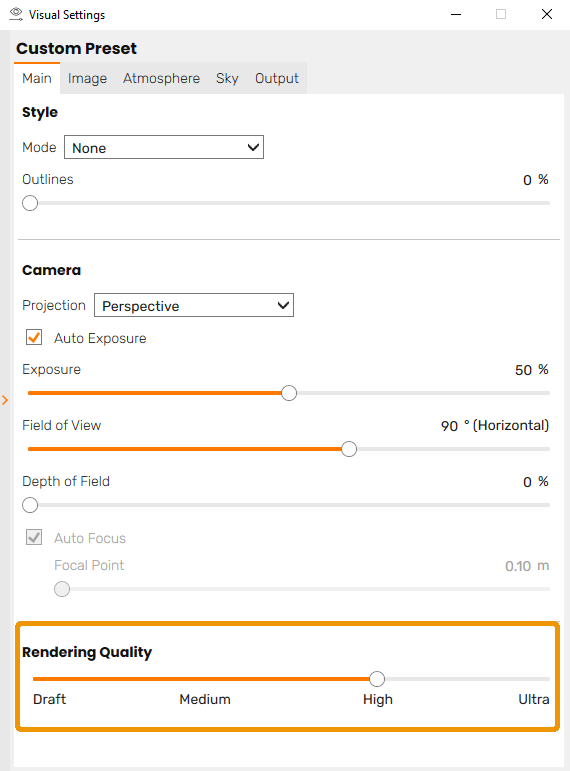This screenshot has height=771, width=570.
Task: Expand the orange side panel arrow
Action: coord(5,400)
